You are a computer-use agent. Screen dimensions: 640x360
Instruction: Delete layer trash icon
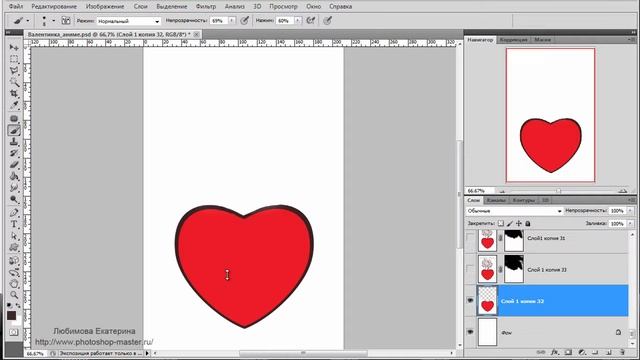pyautogui.click(x=622, y=352)
